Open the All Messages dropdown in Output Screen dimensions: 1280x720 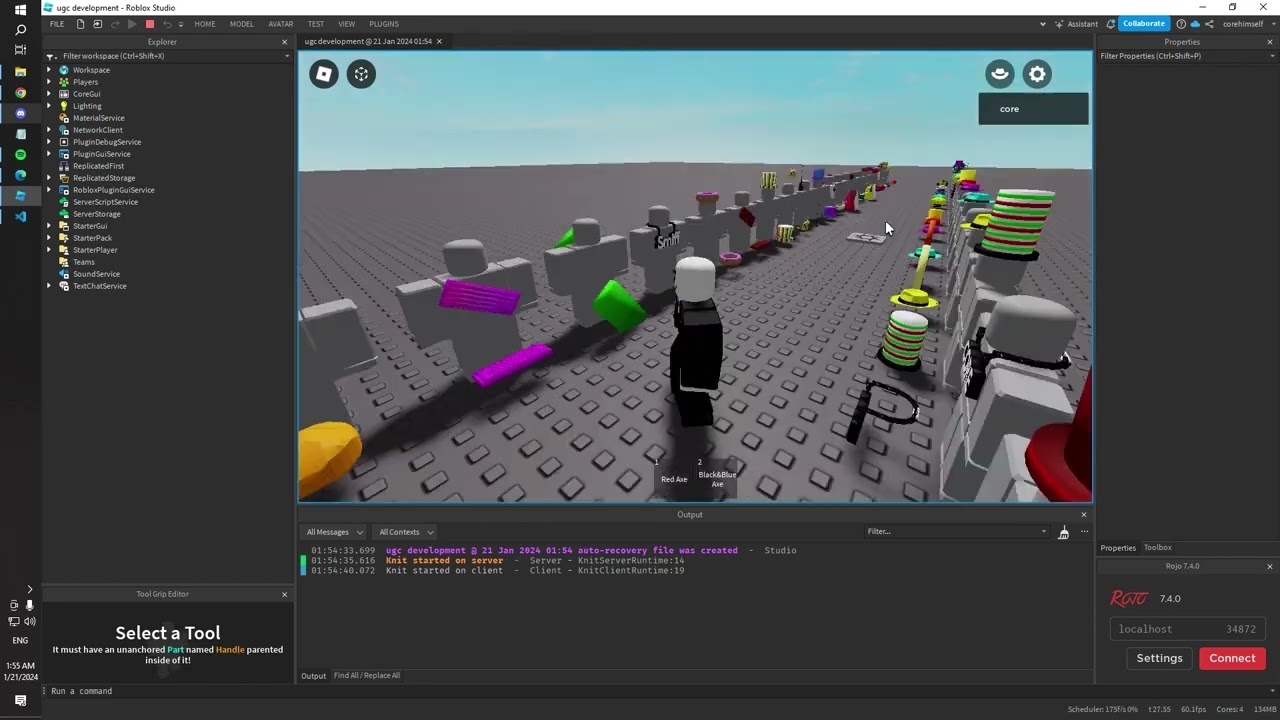(x=335, y=532)
